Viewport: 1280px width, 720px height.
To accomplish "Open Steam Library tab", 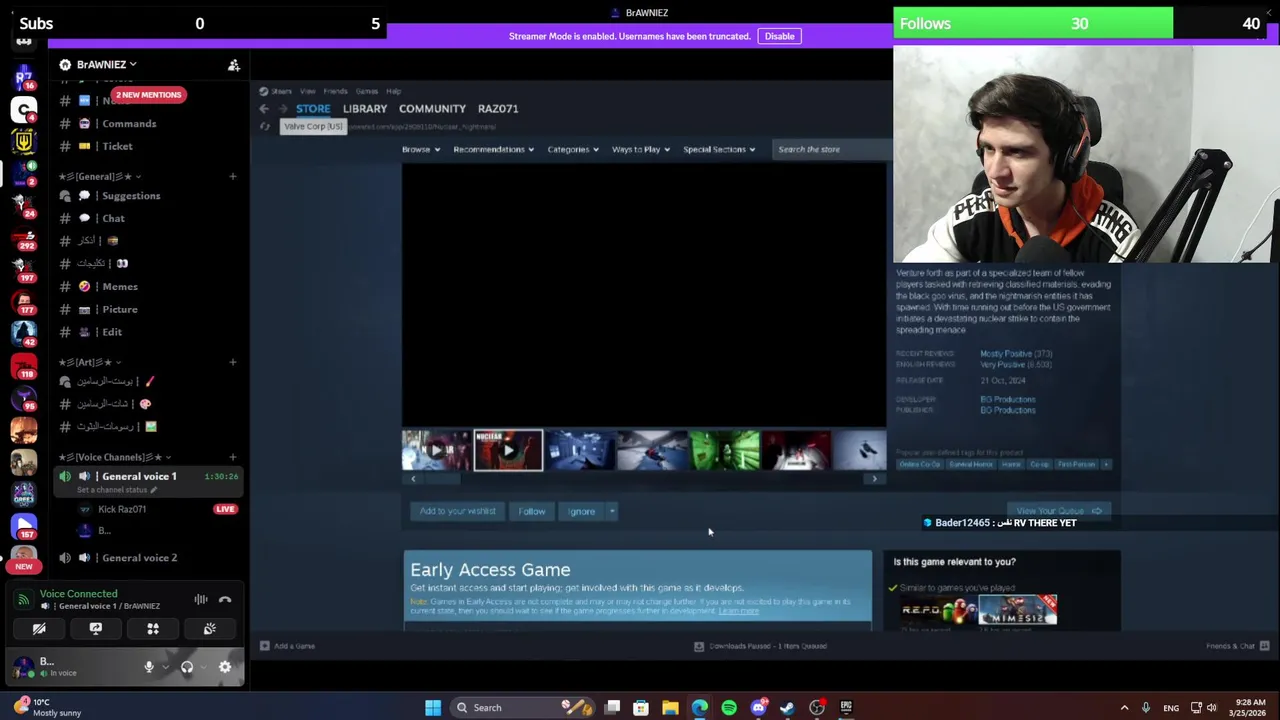I will [x=365, y=109].
